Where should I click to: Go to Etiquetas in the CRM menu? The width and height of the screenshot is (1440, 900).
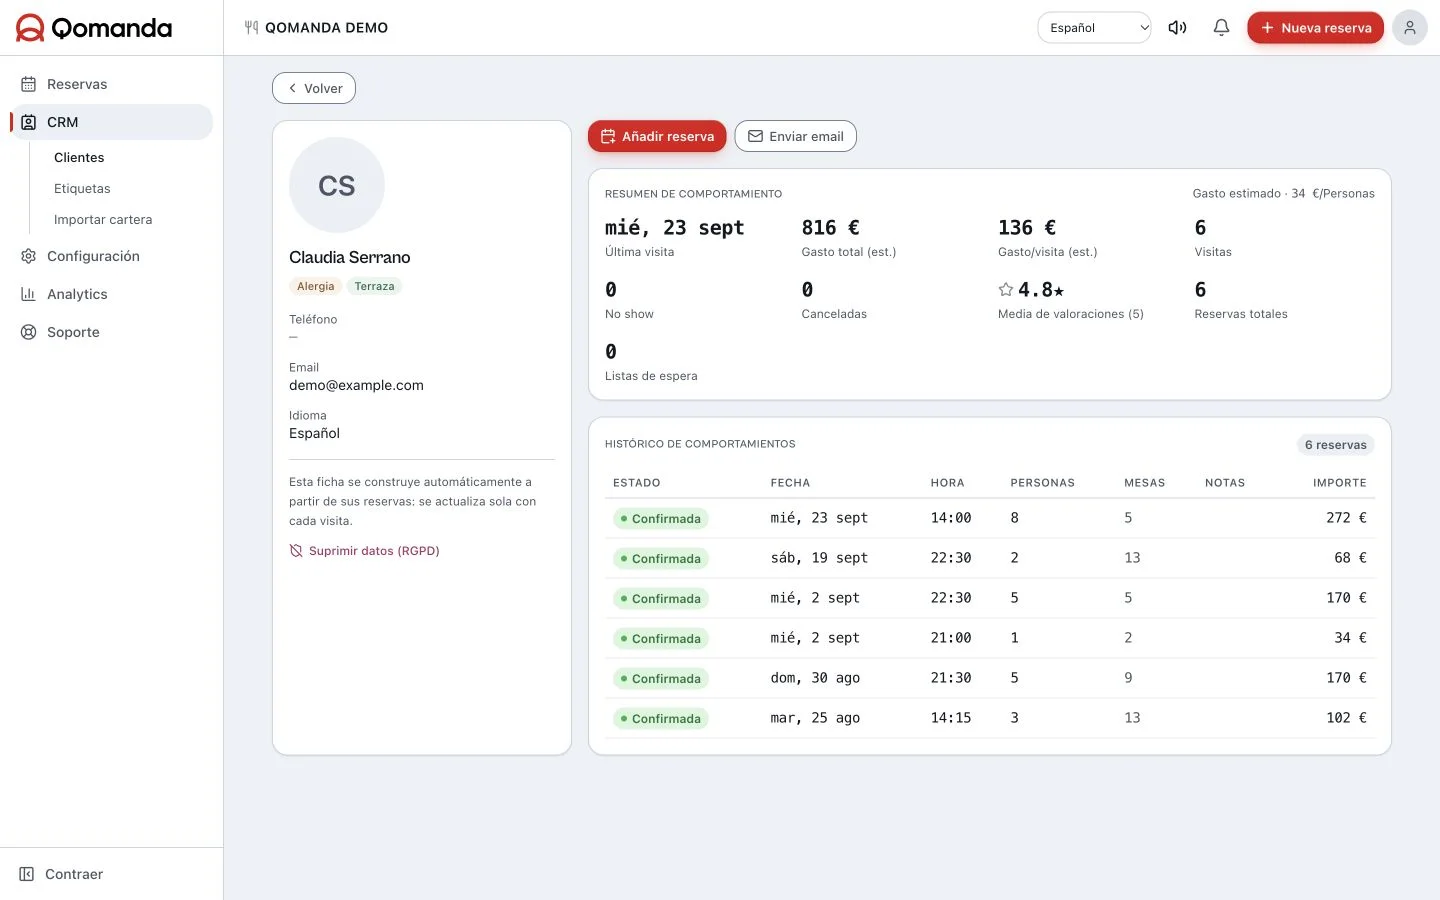(82, 188)
